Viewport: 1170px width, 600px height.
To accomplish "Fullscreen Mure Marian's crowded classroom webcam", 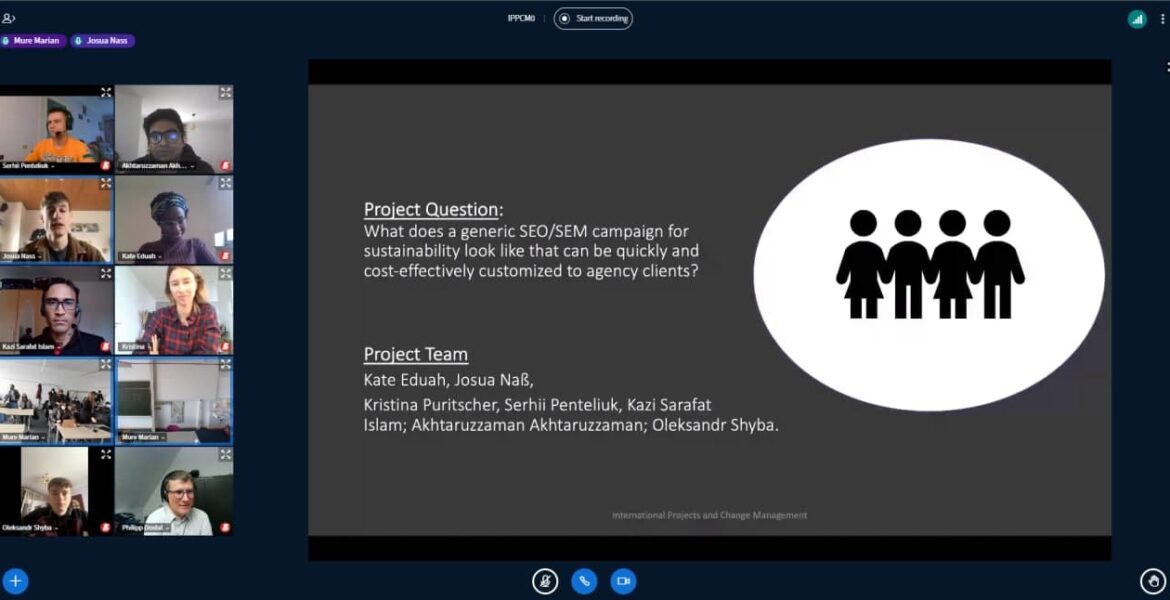I will pyautogui.click(x=106, y=364).
